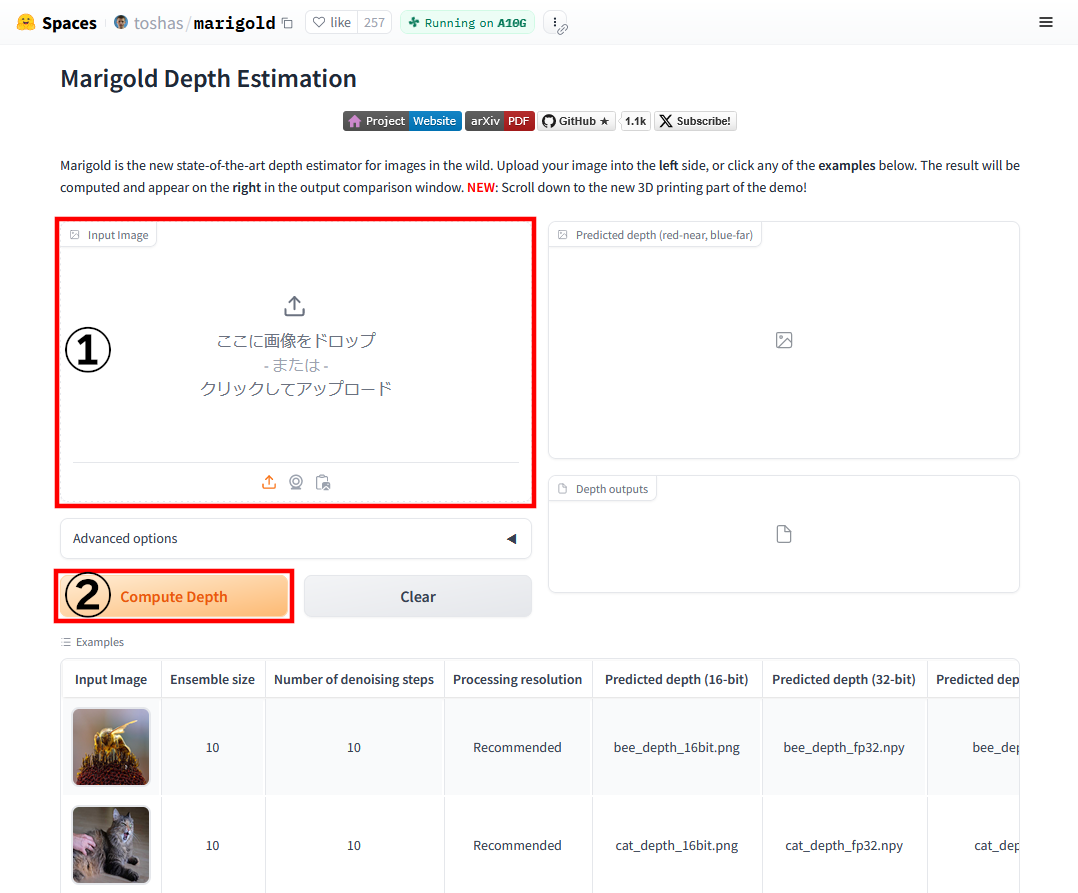
Task: Click the upload source icon under Input Image
Action: tap(269, 482)
